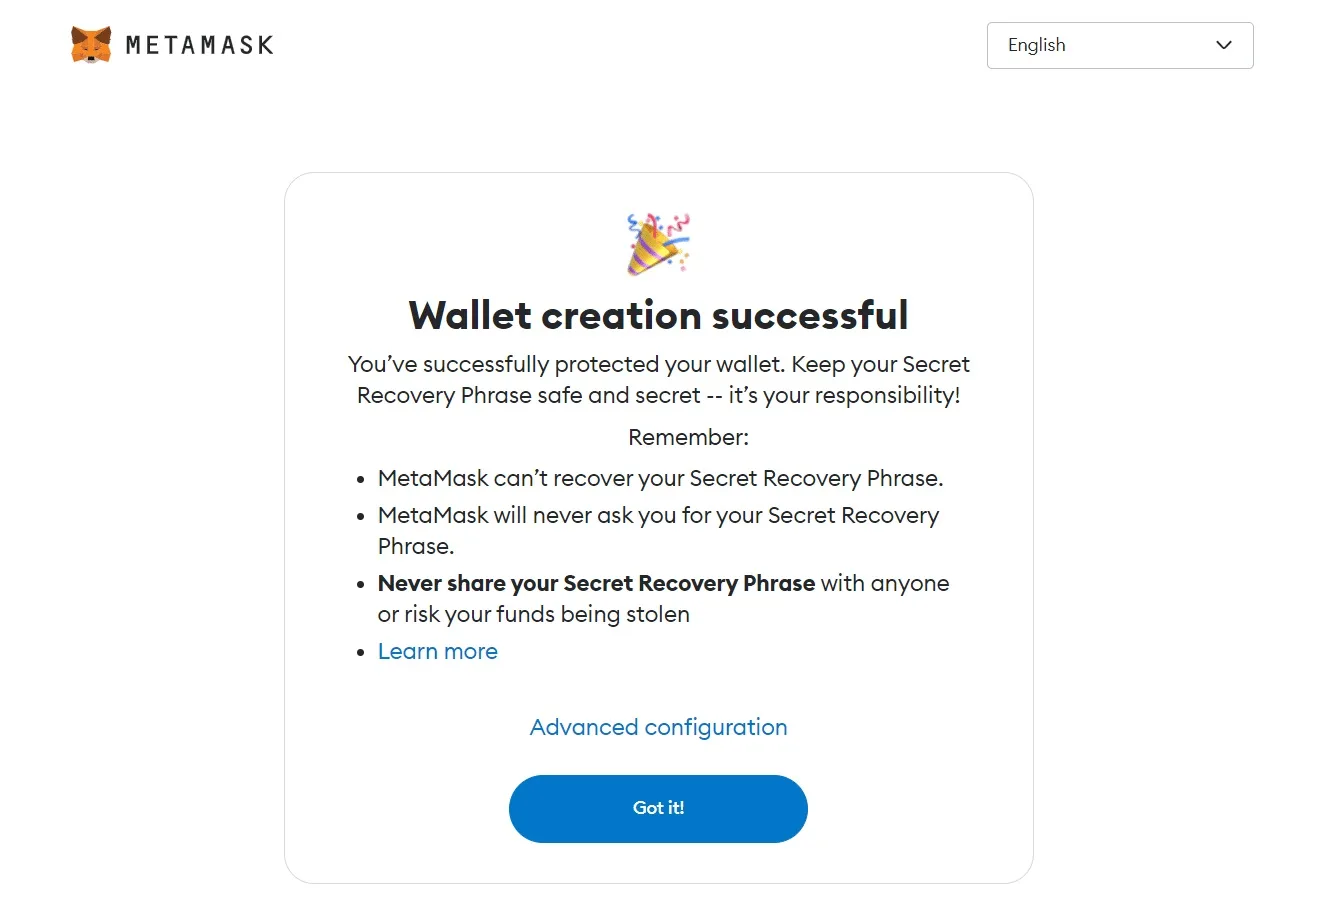
Task: Expand the Advanced configuration options
Action: [x=658, y=727]
